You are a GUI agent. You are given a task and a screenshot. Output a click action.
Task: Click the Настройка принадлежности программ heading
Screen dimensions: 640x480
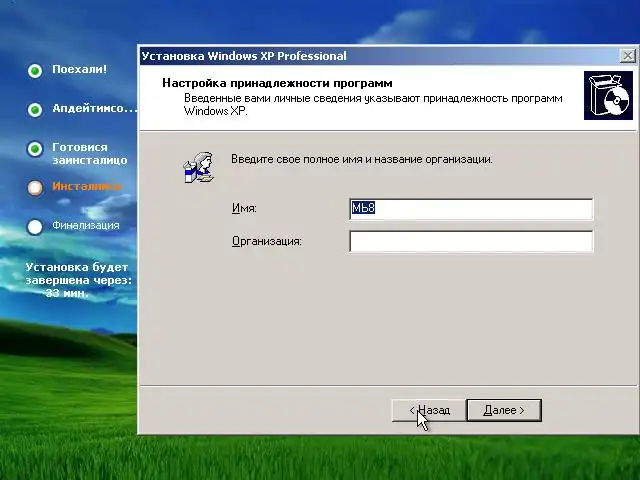click(277, 83)
